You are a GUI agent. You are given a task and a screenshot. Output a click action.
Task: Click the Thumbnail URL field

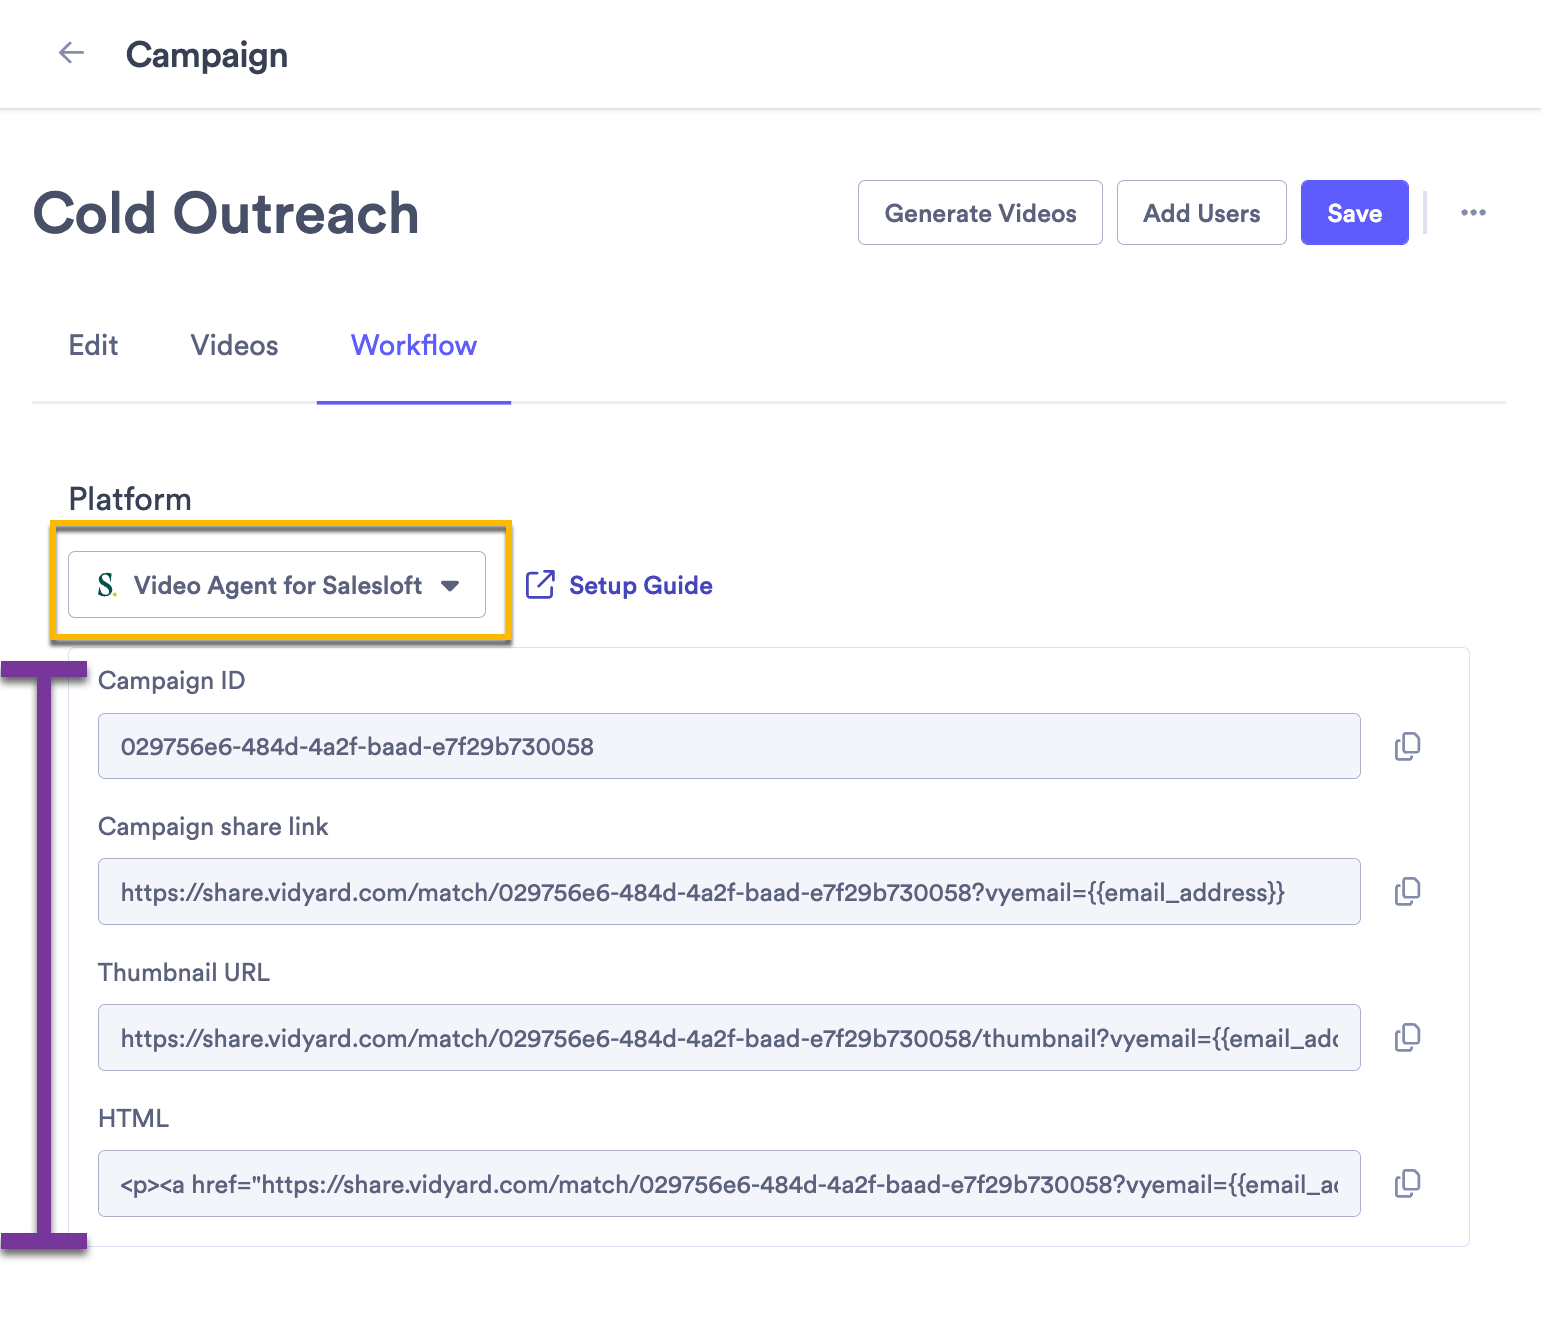click(729, 1037)
